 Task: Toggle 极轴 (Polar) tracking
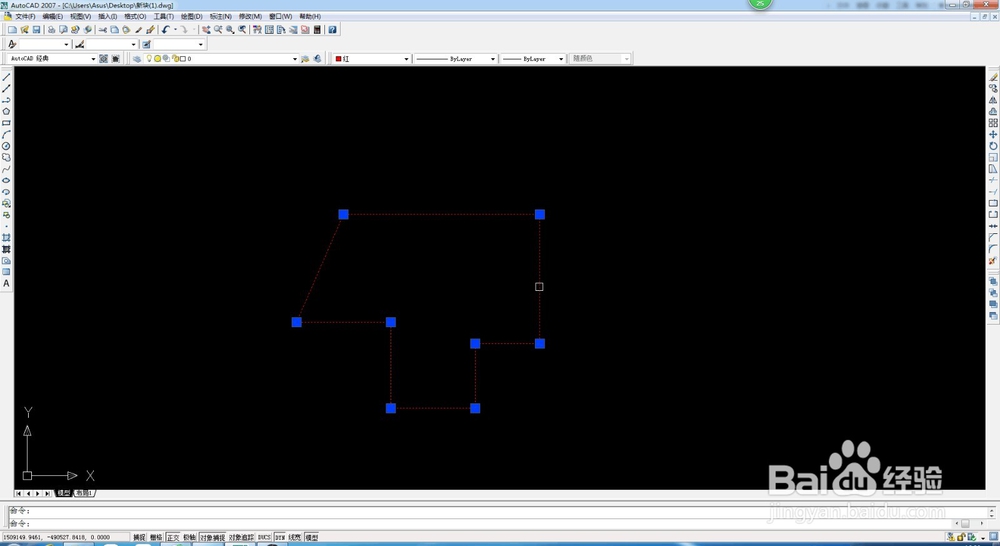[x=189, y=538]
